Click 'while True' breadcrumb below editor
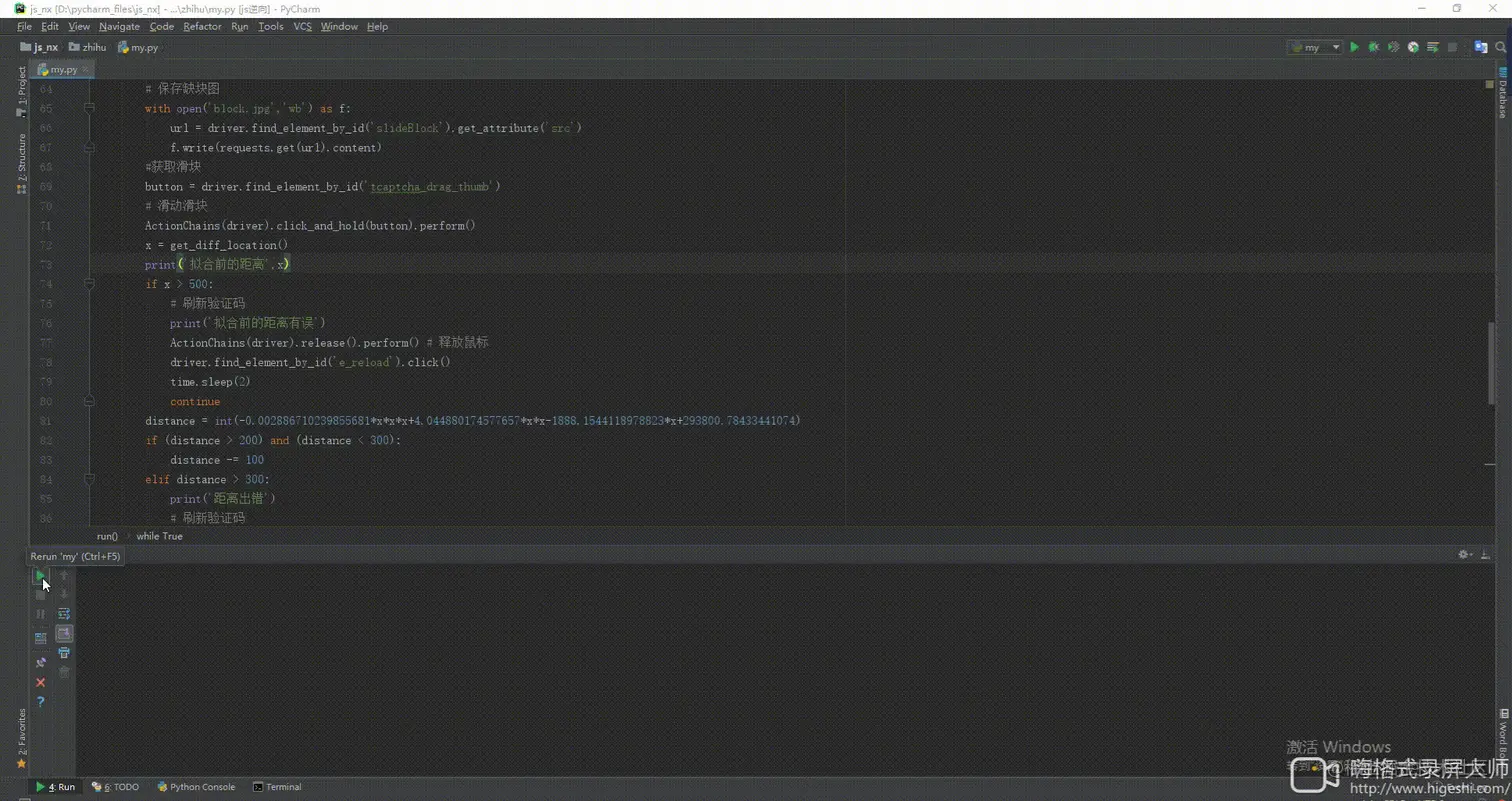 click(x=159, y=536)
